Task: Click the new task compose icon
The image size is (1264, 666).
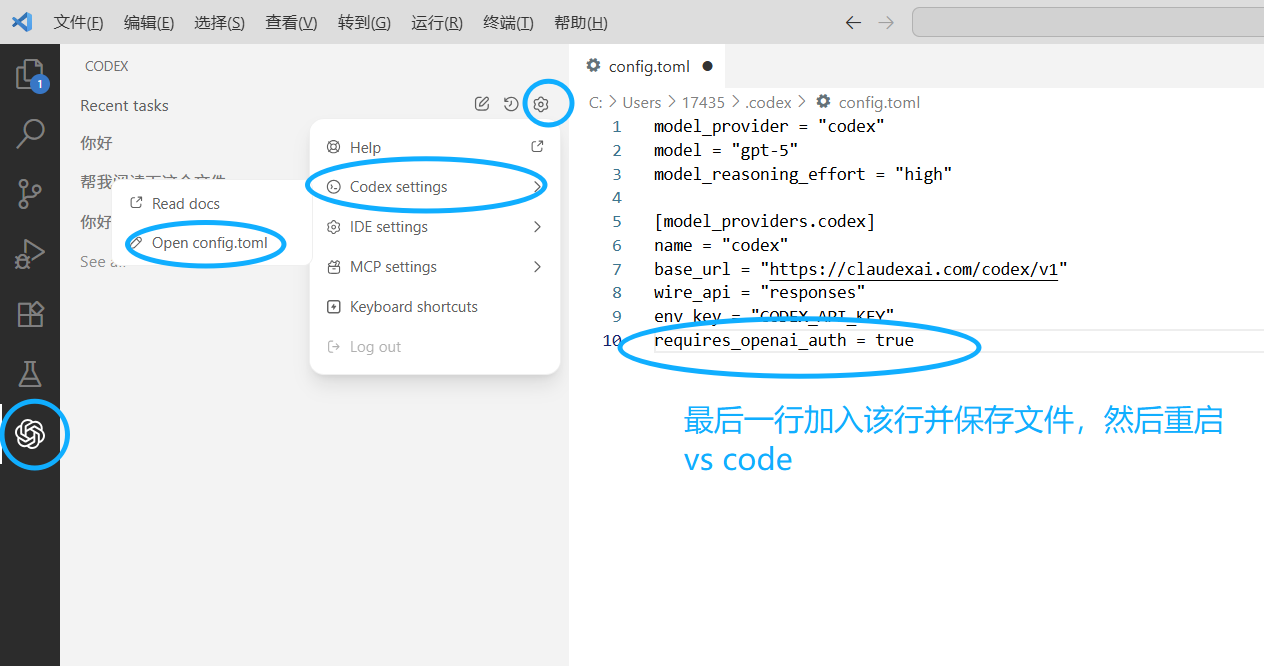Action: pyautogui.click(x=482, y=104)
